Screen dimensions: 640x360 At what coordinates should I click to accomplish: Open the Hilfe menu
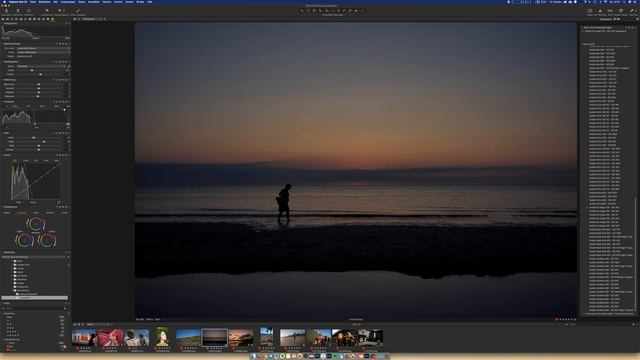coord(150,2)
